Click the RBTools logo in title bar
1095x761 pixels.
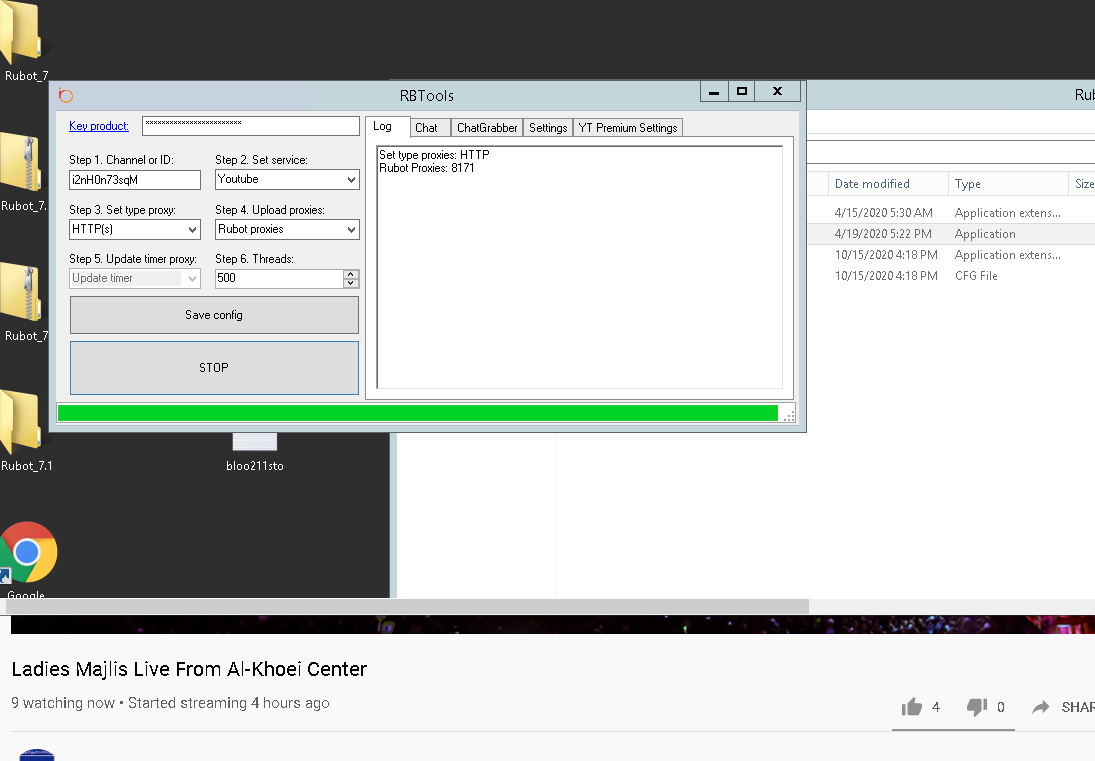click(66, 96)
